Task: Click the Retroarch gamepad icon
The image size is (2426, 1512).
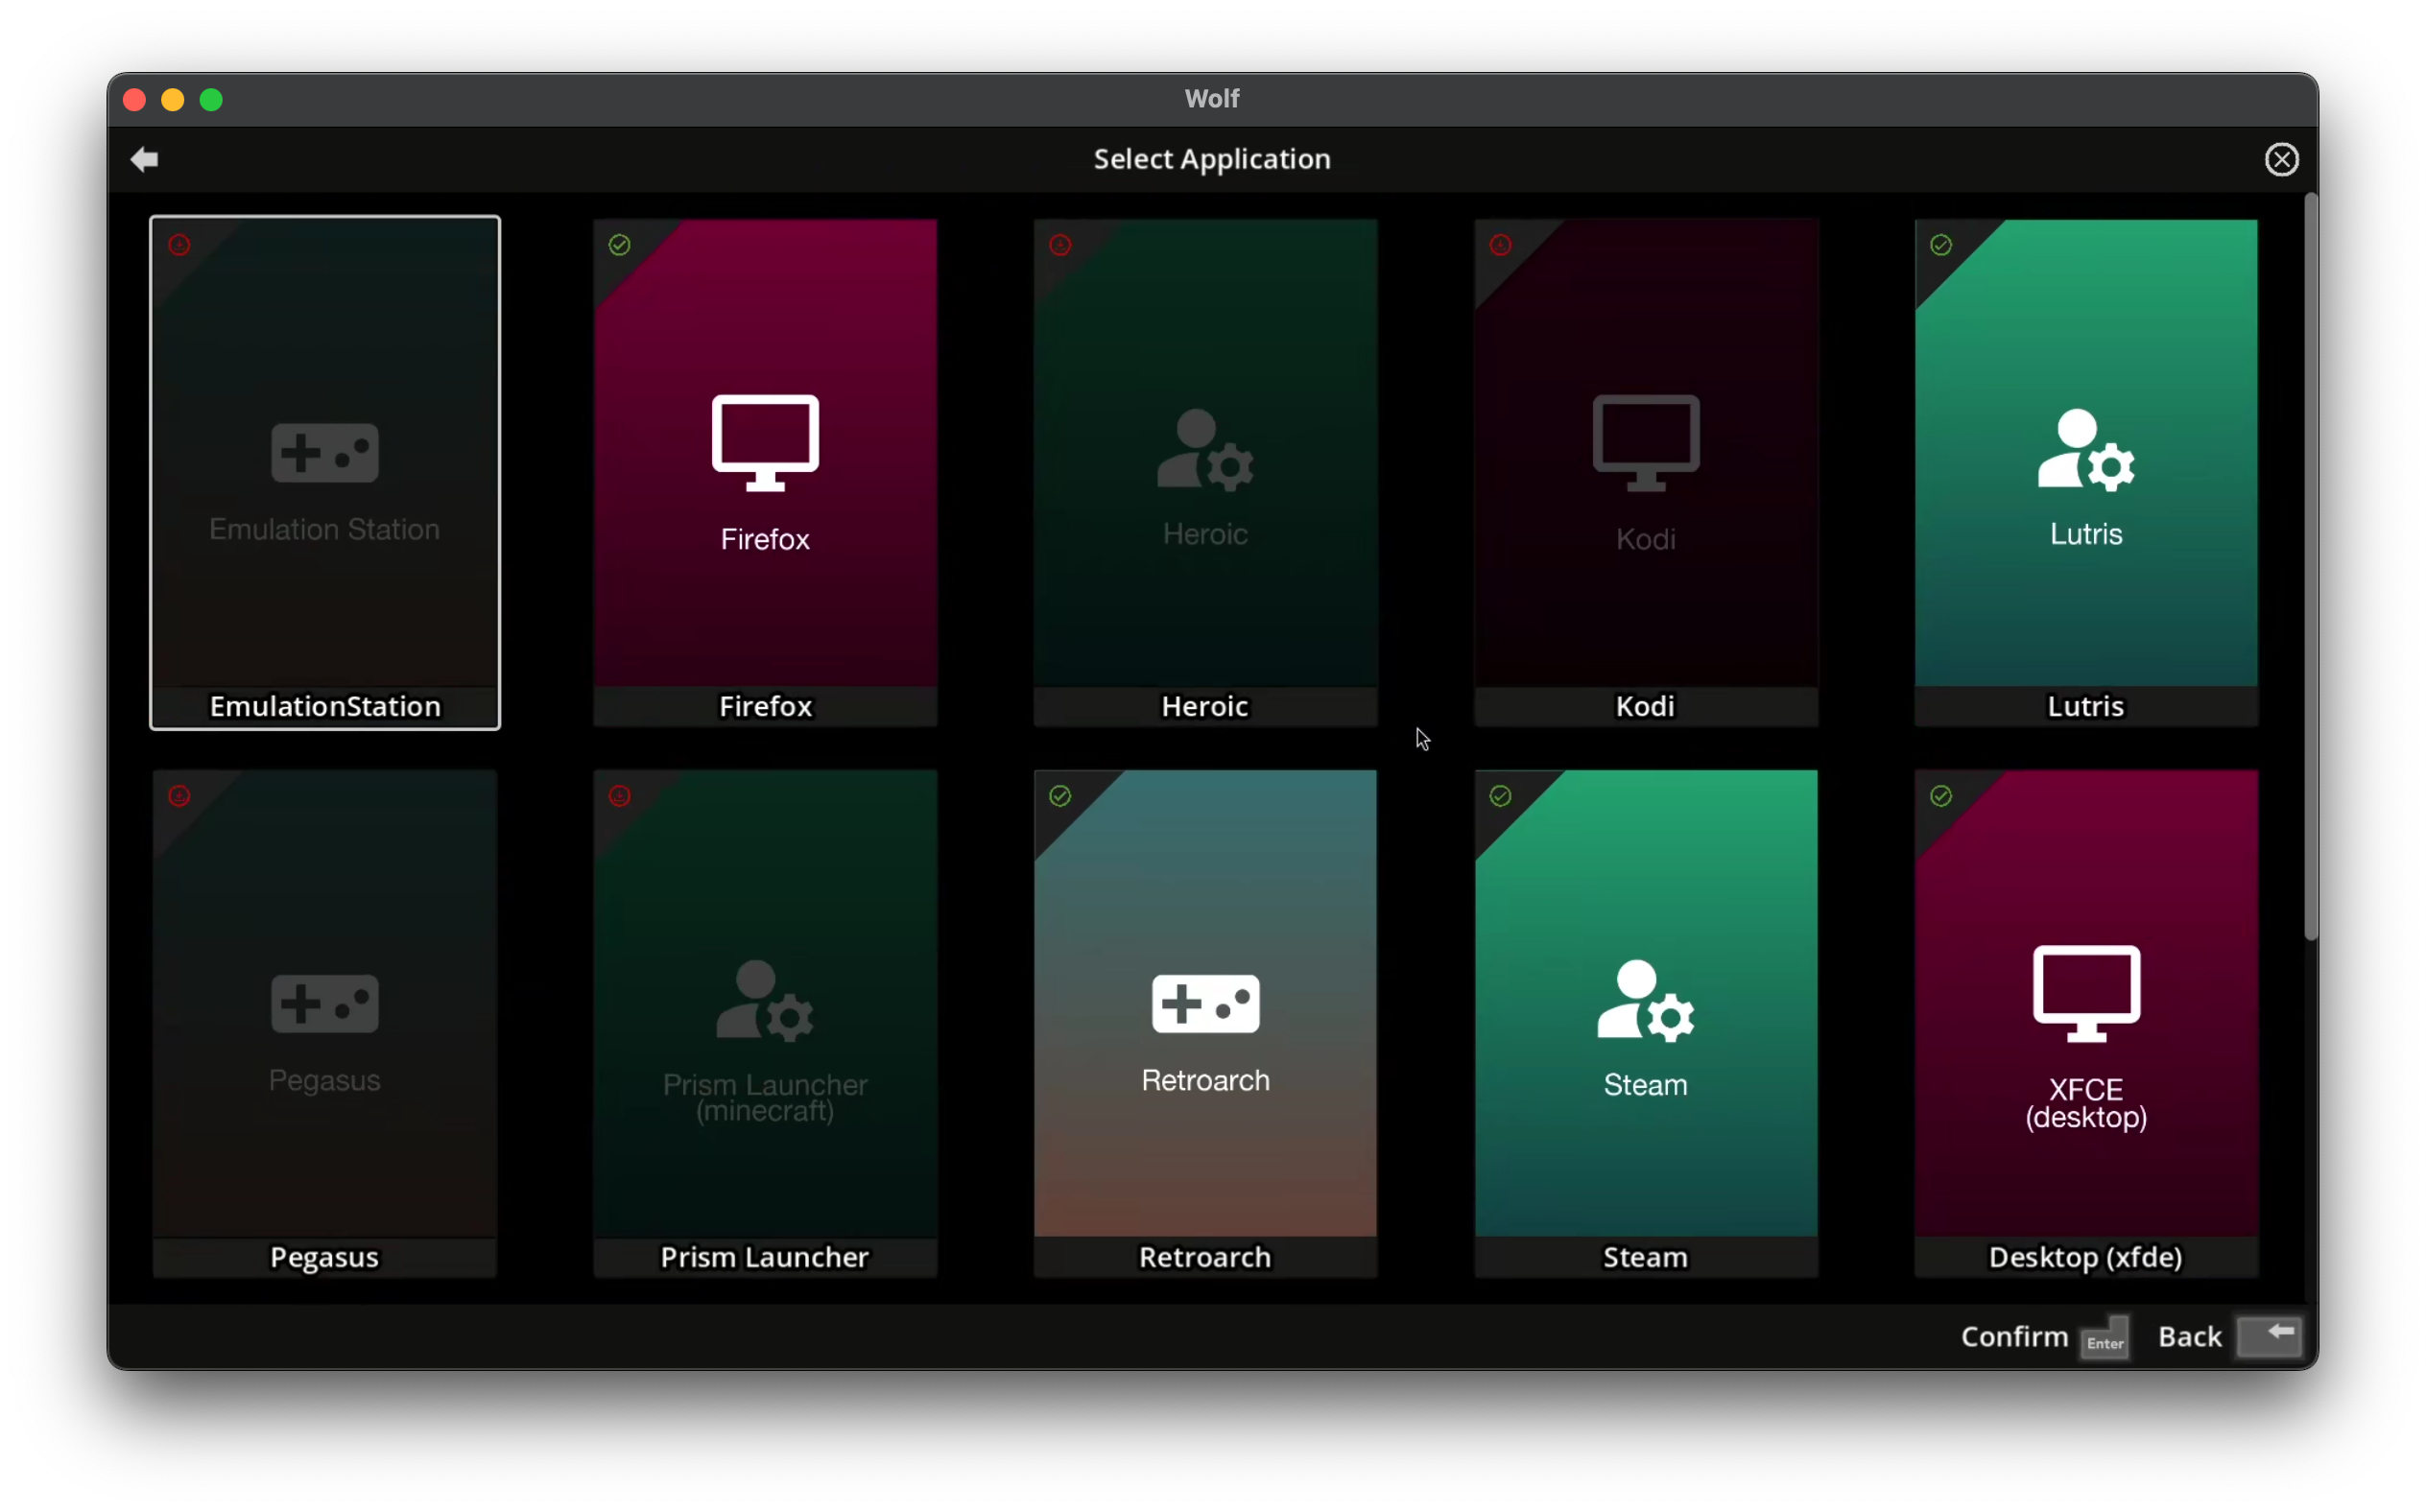Action: [x=1204, y=1002]
